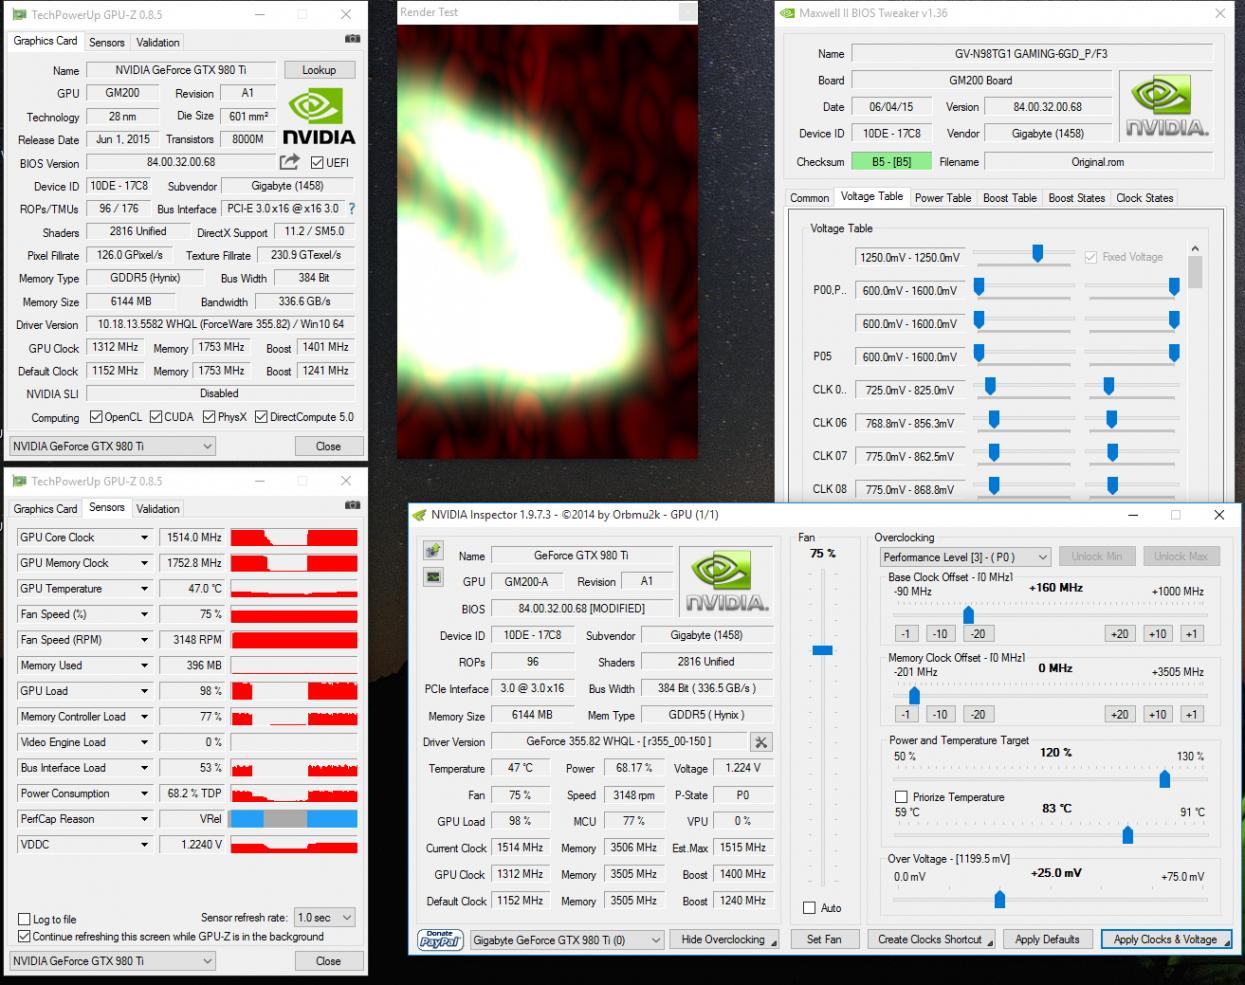Screen dimensions: 1245x985
Task: Click Maxwell II BIOS Tweaker title bar icon
Action: [787, 14]
